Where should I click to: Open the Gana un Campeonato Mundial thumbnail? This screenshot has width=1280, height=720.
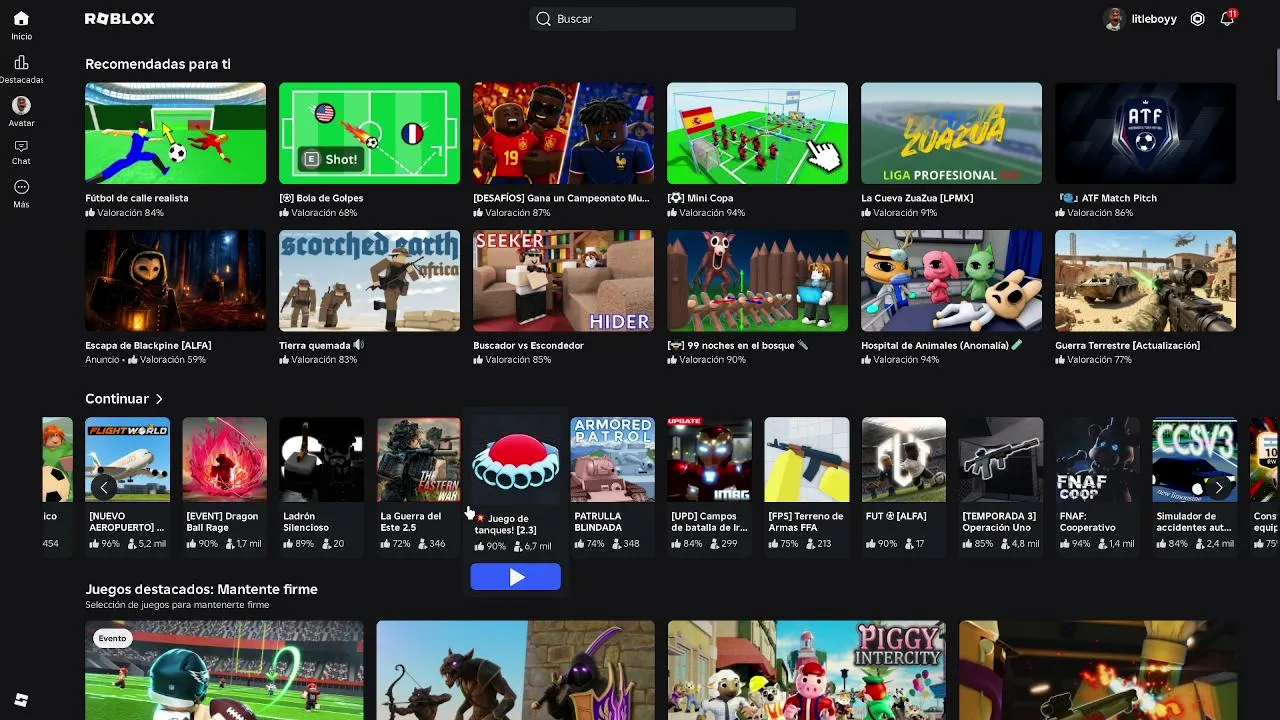(x=563, y=133)
